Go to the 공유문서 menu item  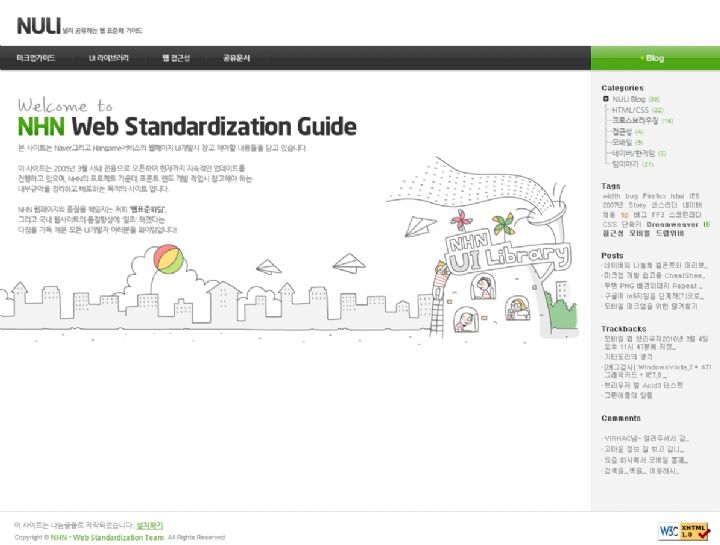(x=236, y=58)
